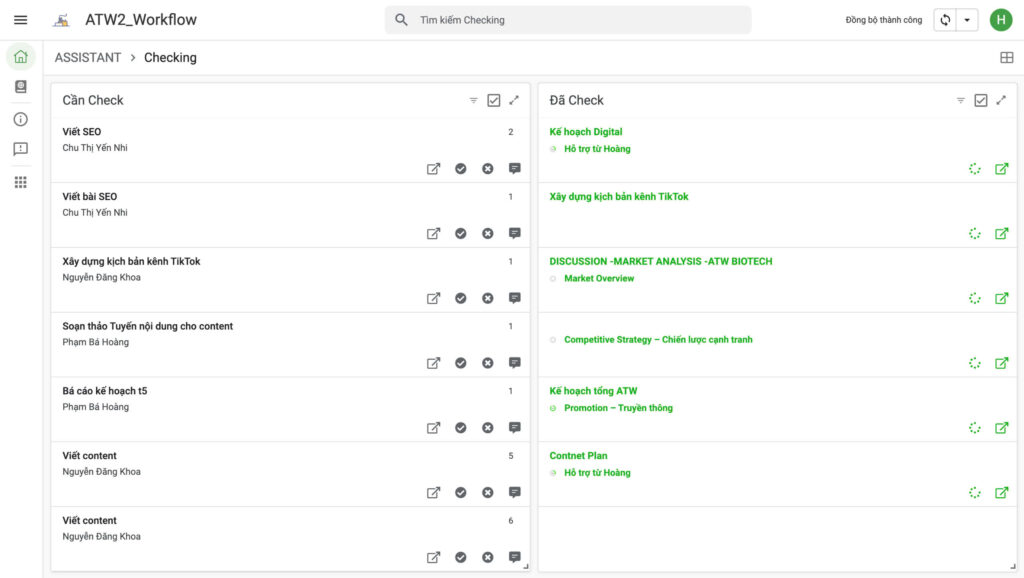
Task: Expand the Đã Check panel to fullscreen
Action: click(1001, 100)
